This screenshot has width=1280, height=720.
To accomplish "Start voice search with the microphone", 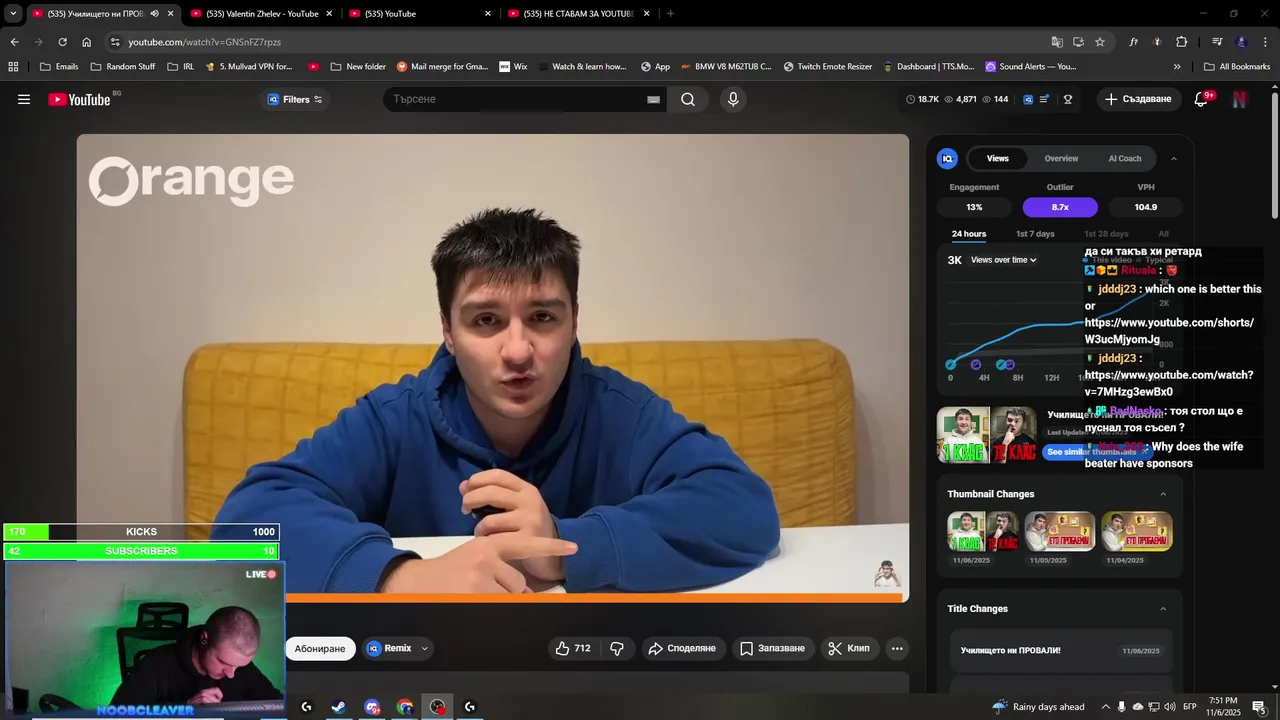I will point(733,99).
